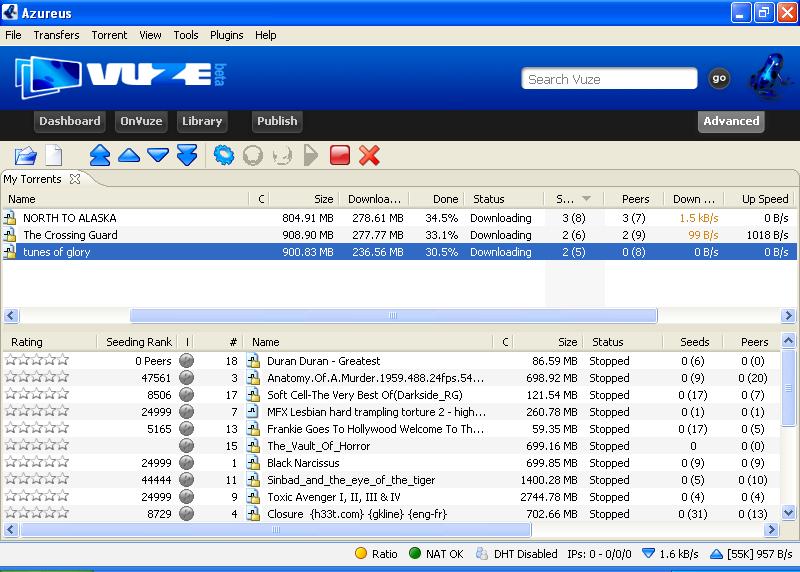This screenshot has width=800, height=572.
Task: Click in the Search Vuze field
Action: [x=609, y=79]
